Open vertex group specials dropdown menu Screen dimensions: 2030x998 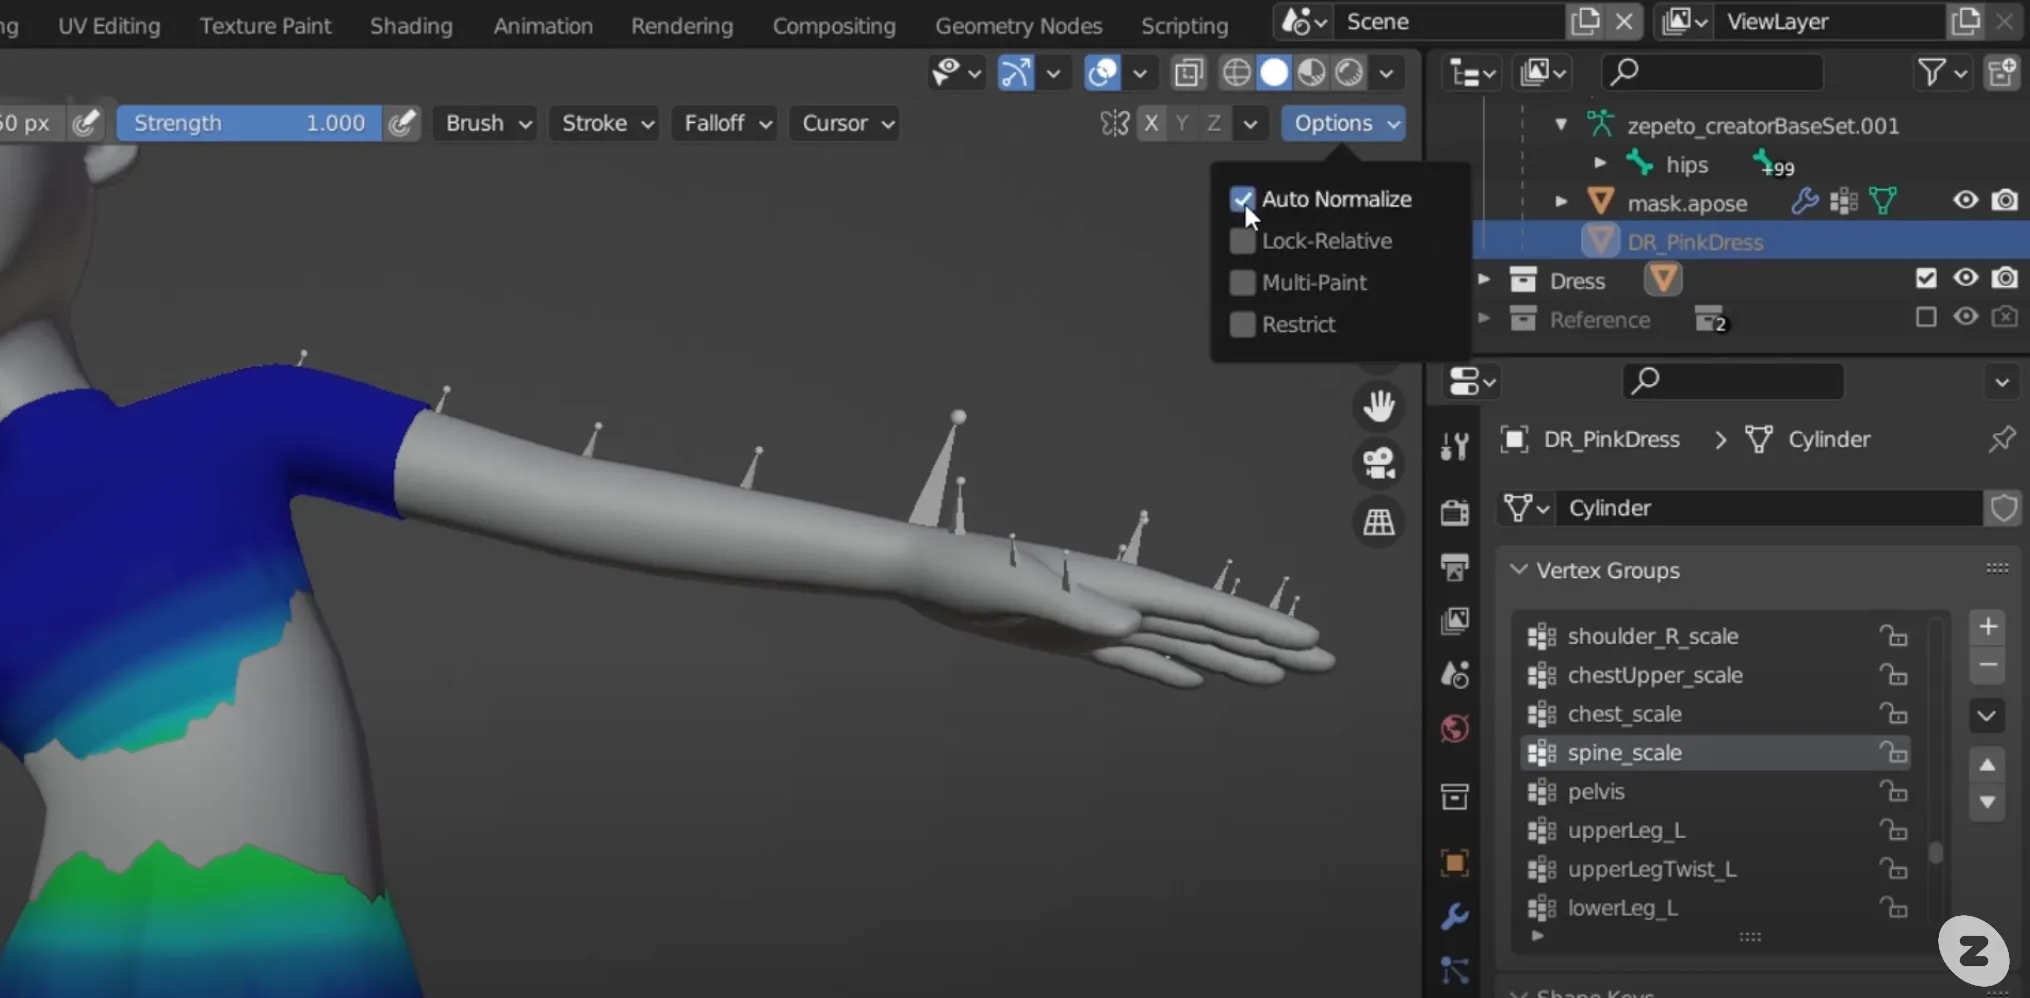pyautogui.click(x=1987, y=715)
